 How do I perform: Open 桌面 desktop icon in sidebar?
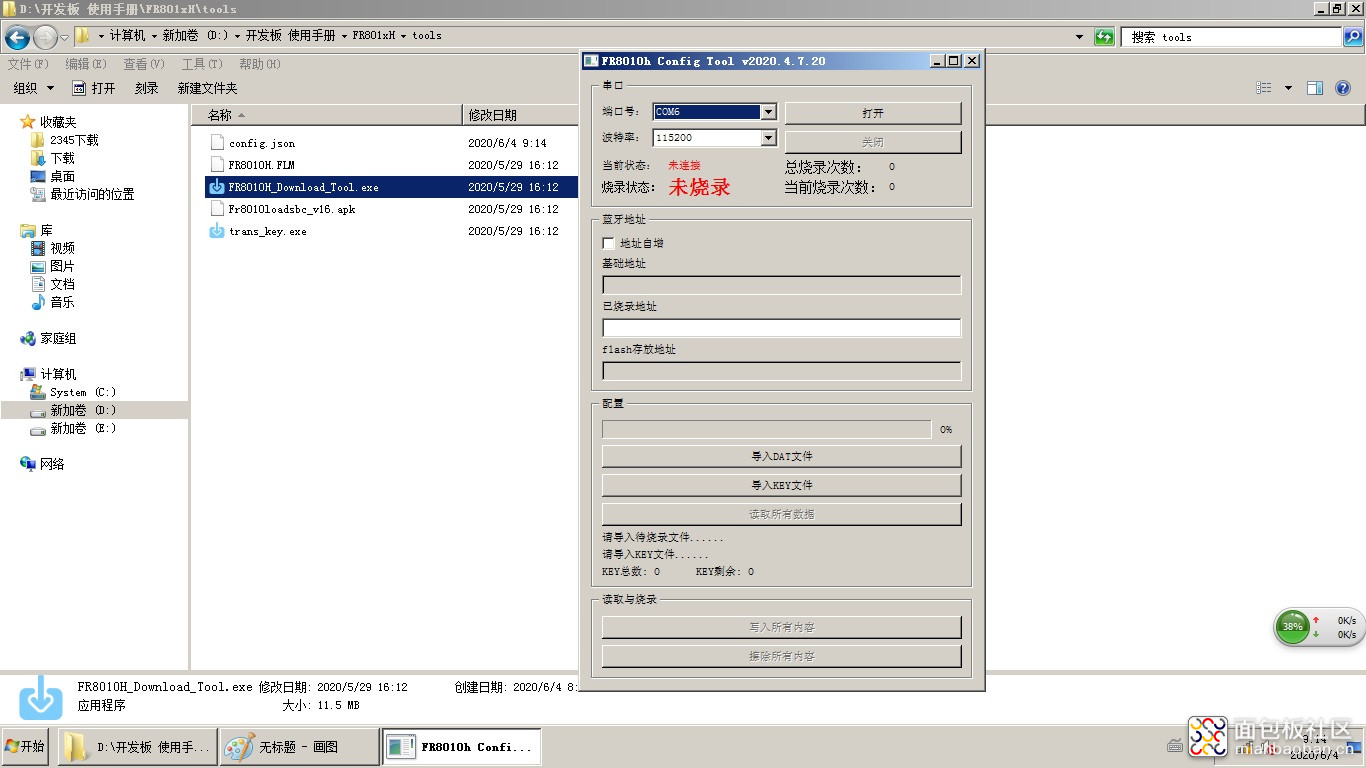click(x=38, y=176)
